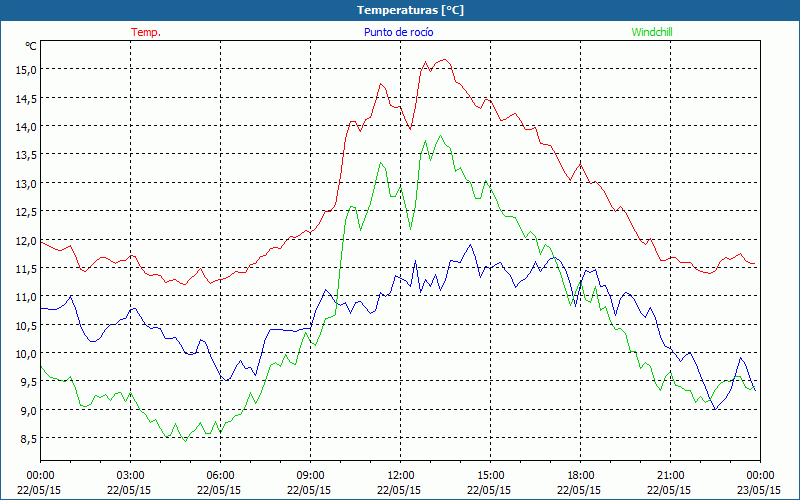The width and height of the screenshot is (800, 500).
Task: Click the 12:00 time axis label
Action: [401, 476]
